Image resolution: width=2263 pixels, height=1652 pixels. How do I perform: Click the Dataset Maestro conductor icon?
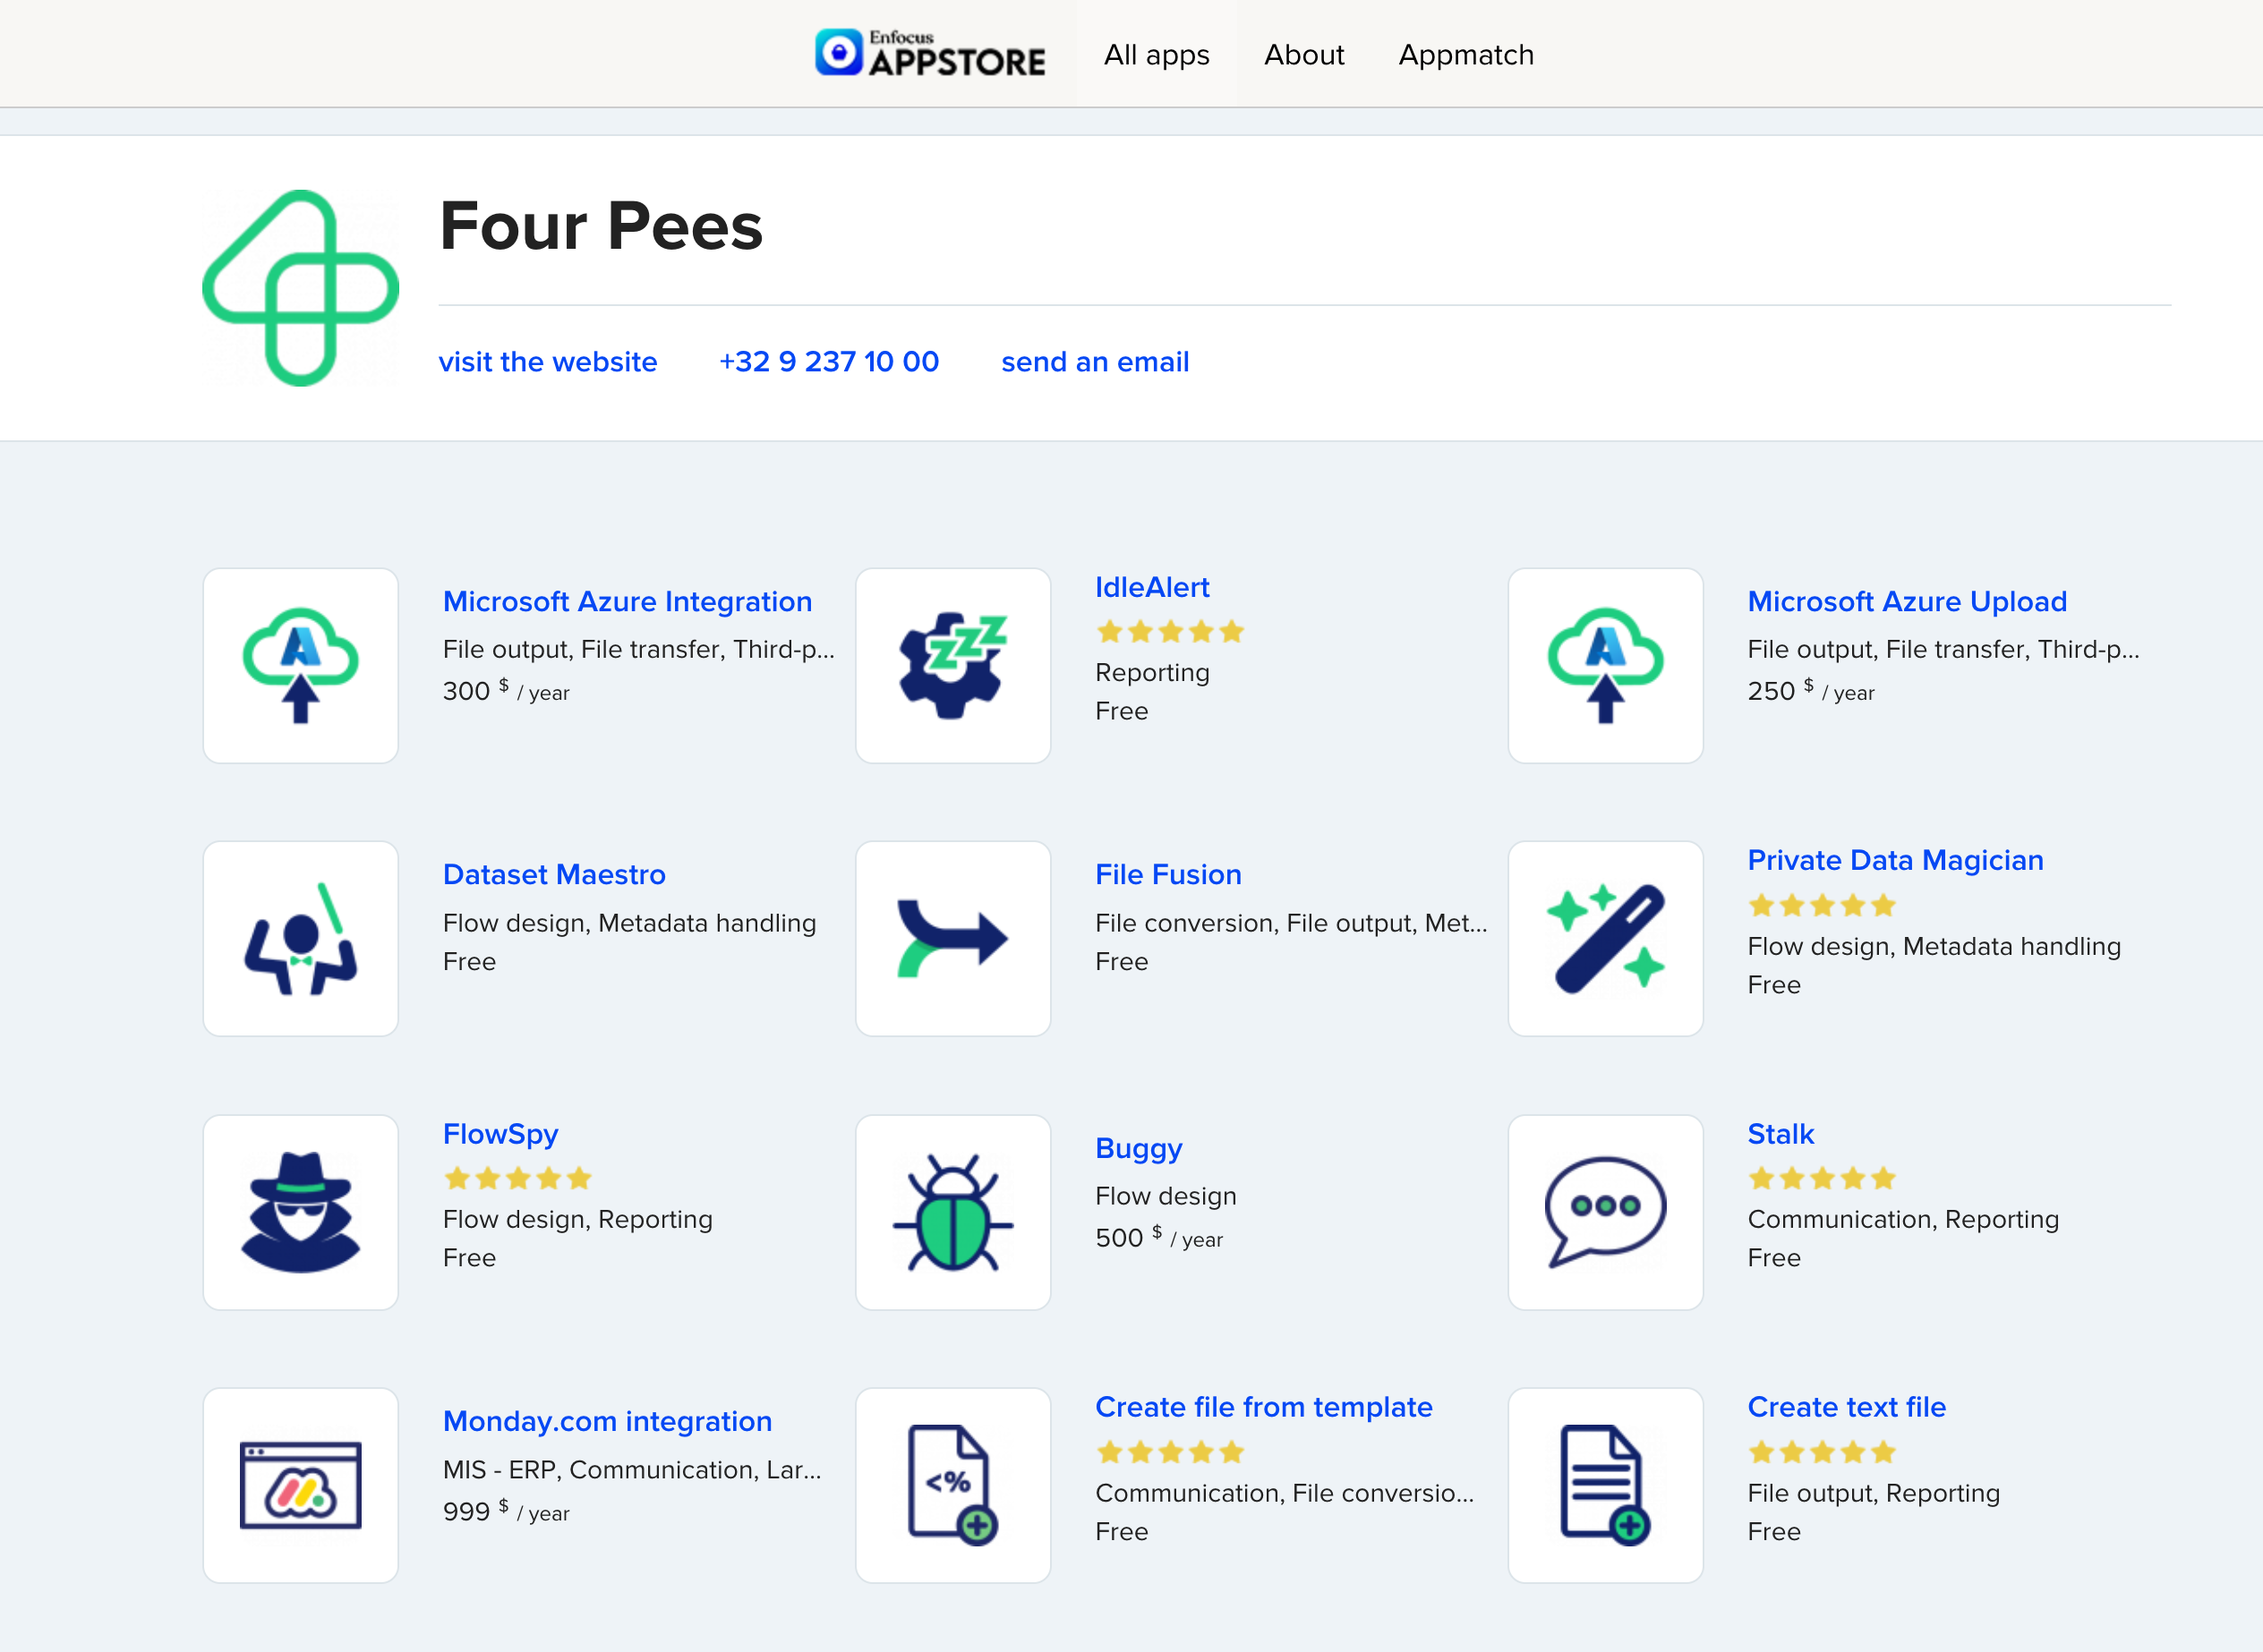coord(301,938)
